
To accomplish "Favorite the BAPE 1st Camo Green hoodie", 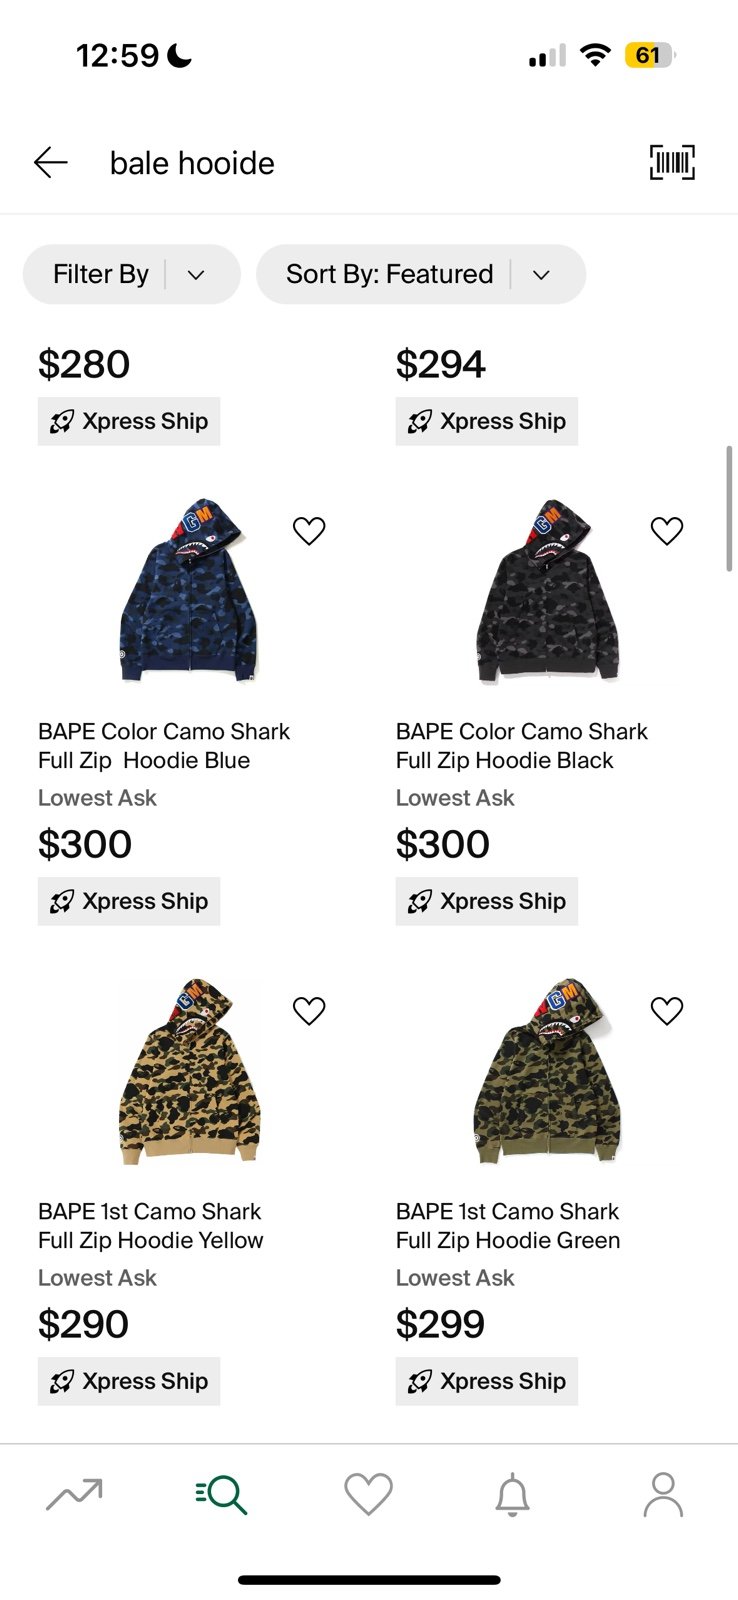I will tap(667, 1010).
